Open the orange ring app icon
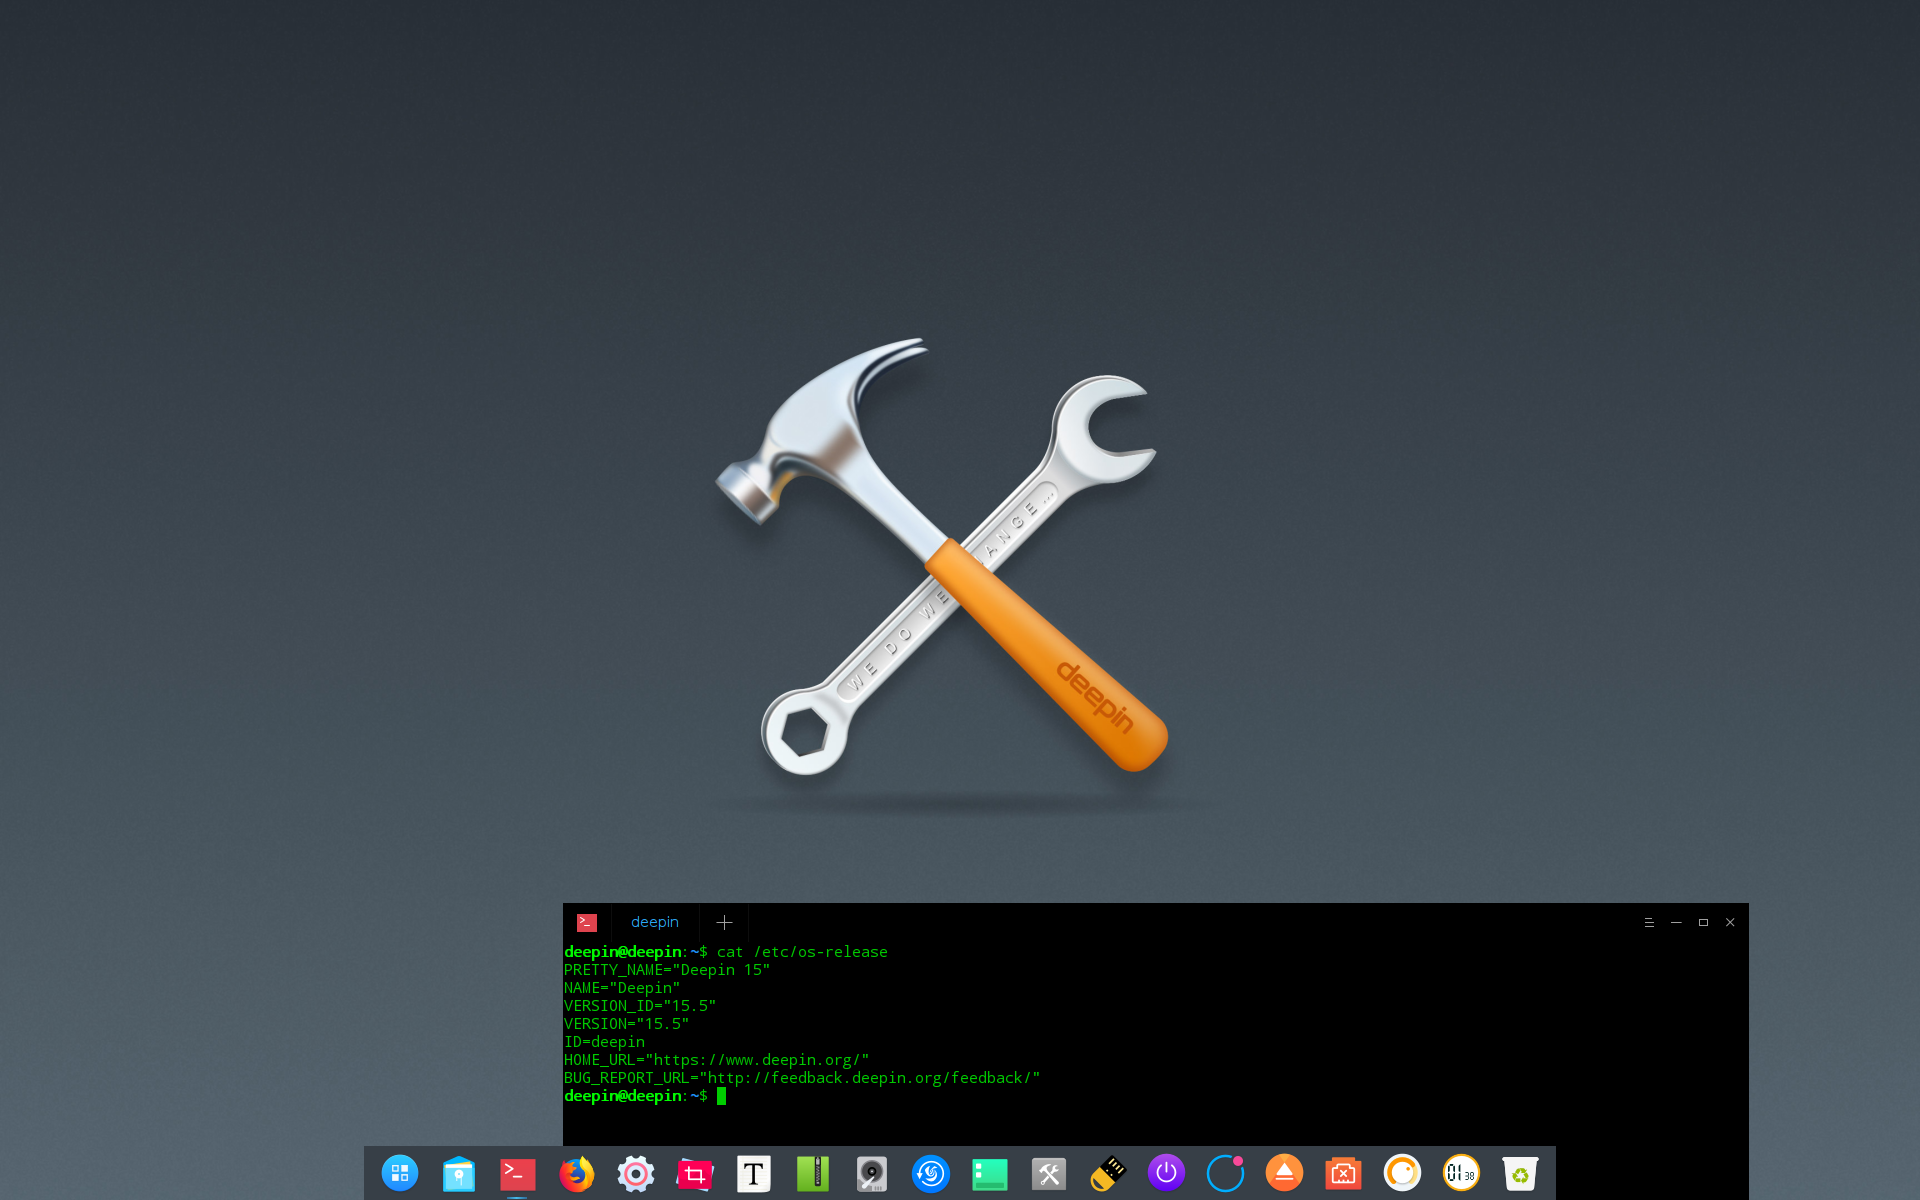Screen dimensions: 1920x1200 (1402, 1172)
